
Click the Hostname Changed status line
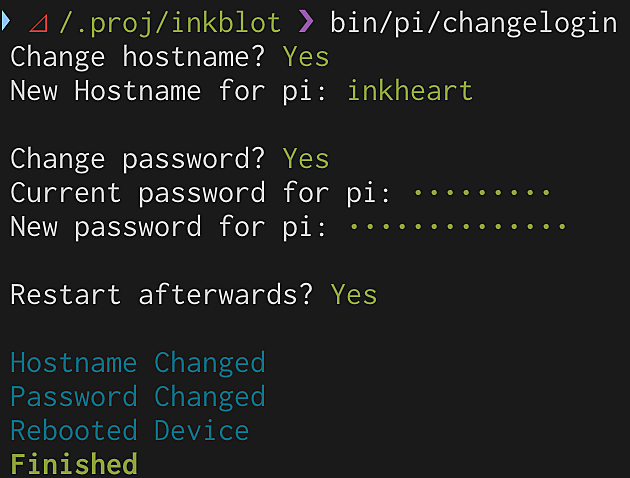pos(138,363)
